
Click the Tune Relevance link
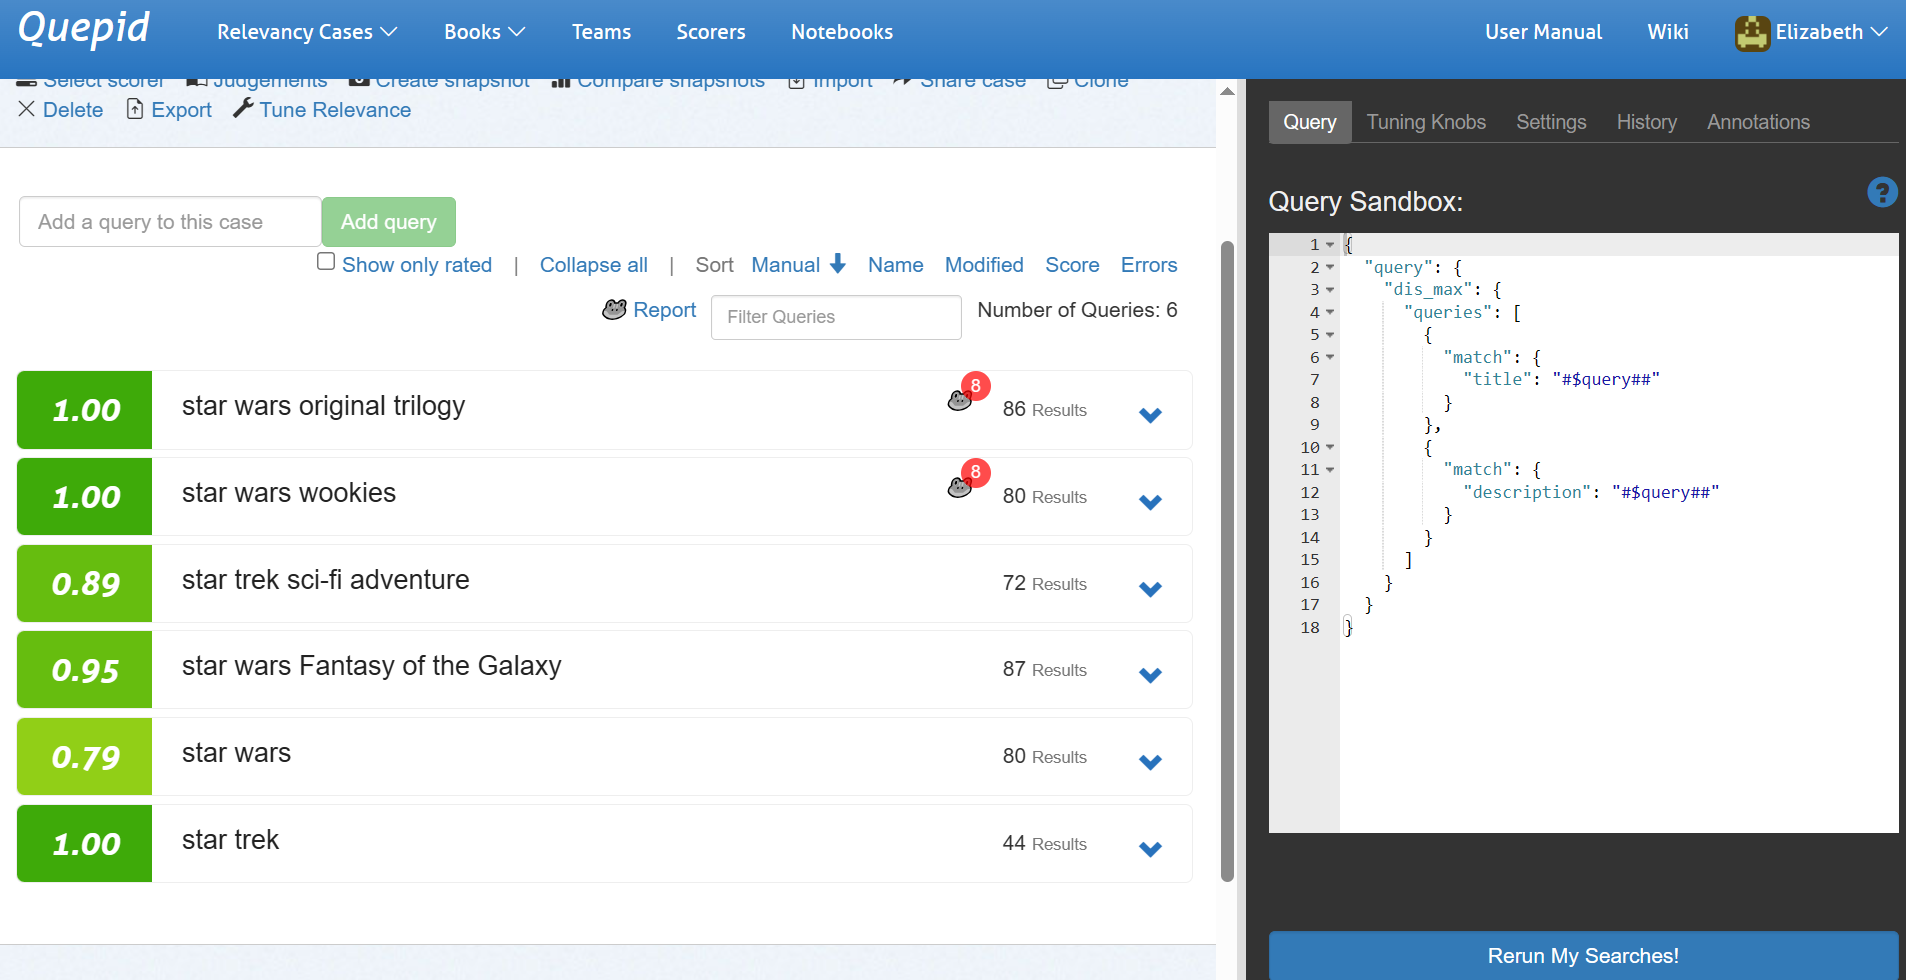[335, 110]
